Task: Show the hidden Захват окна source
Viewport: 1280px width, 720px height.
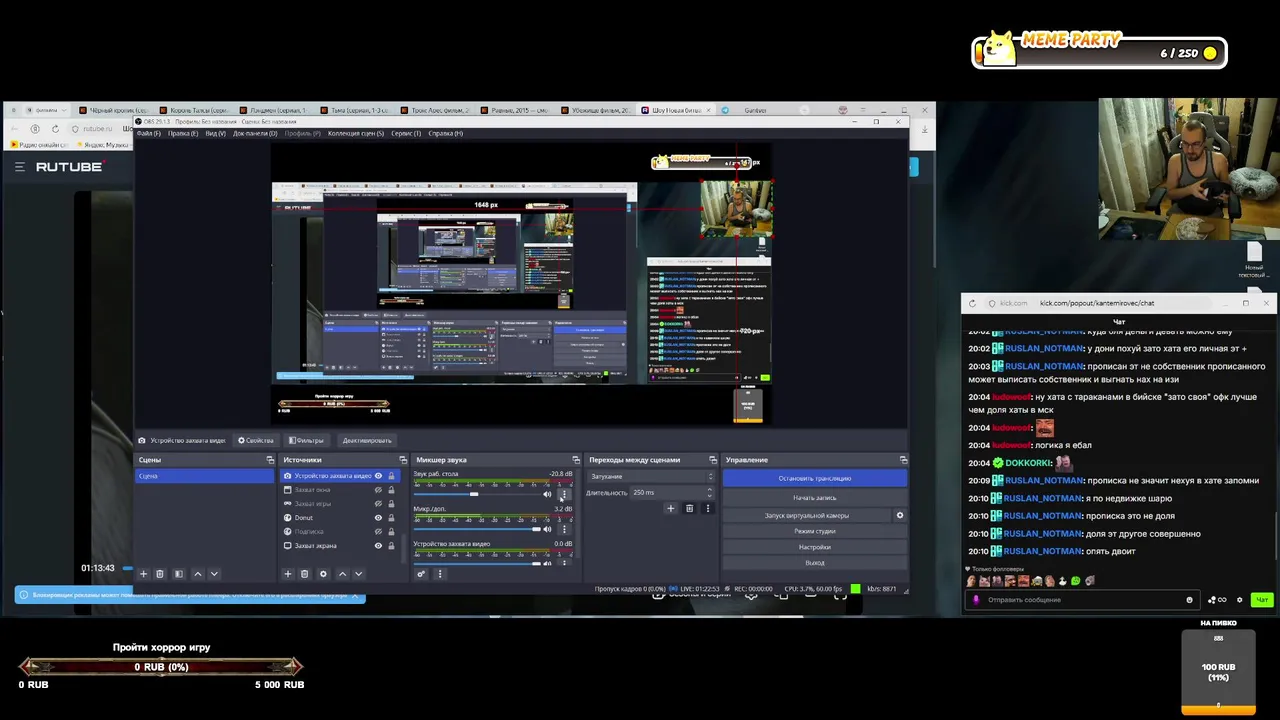Action: coord(378,490)
